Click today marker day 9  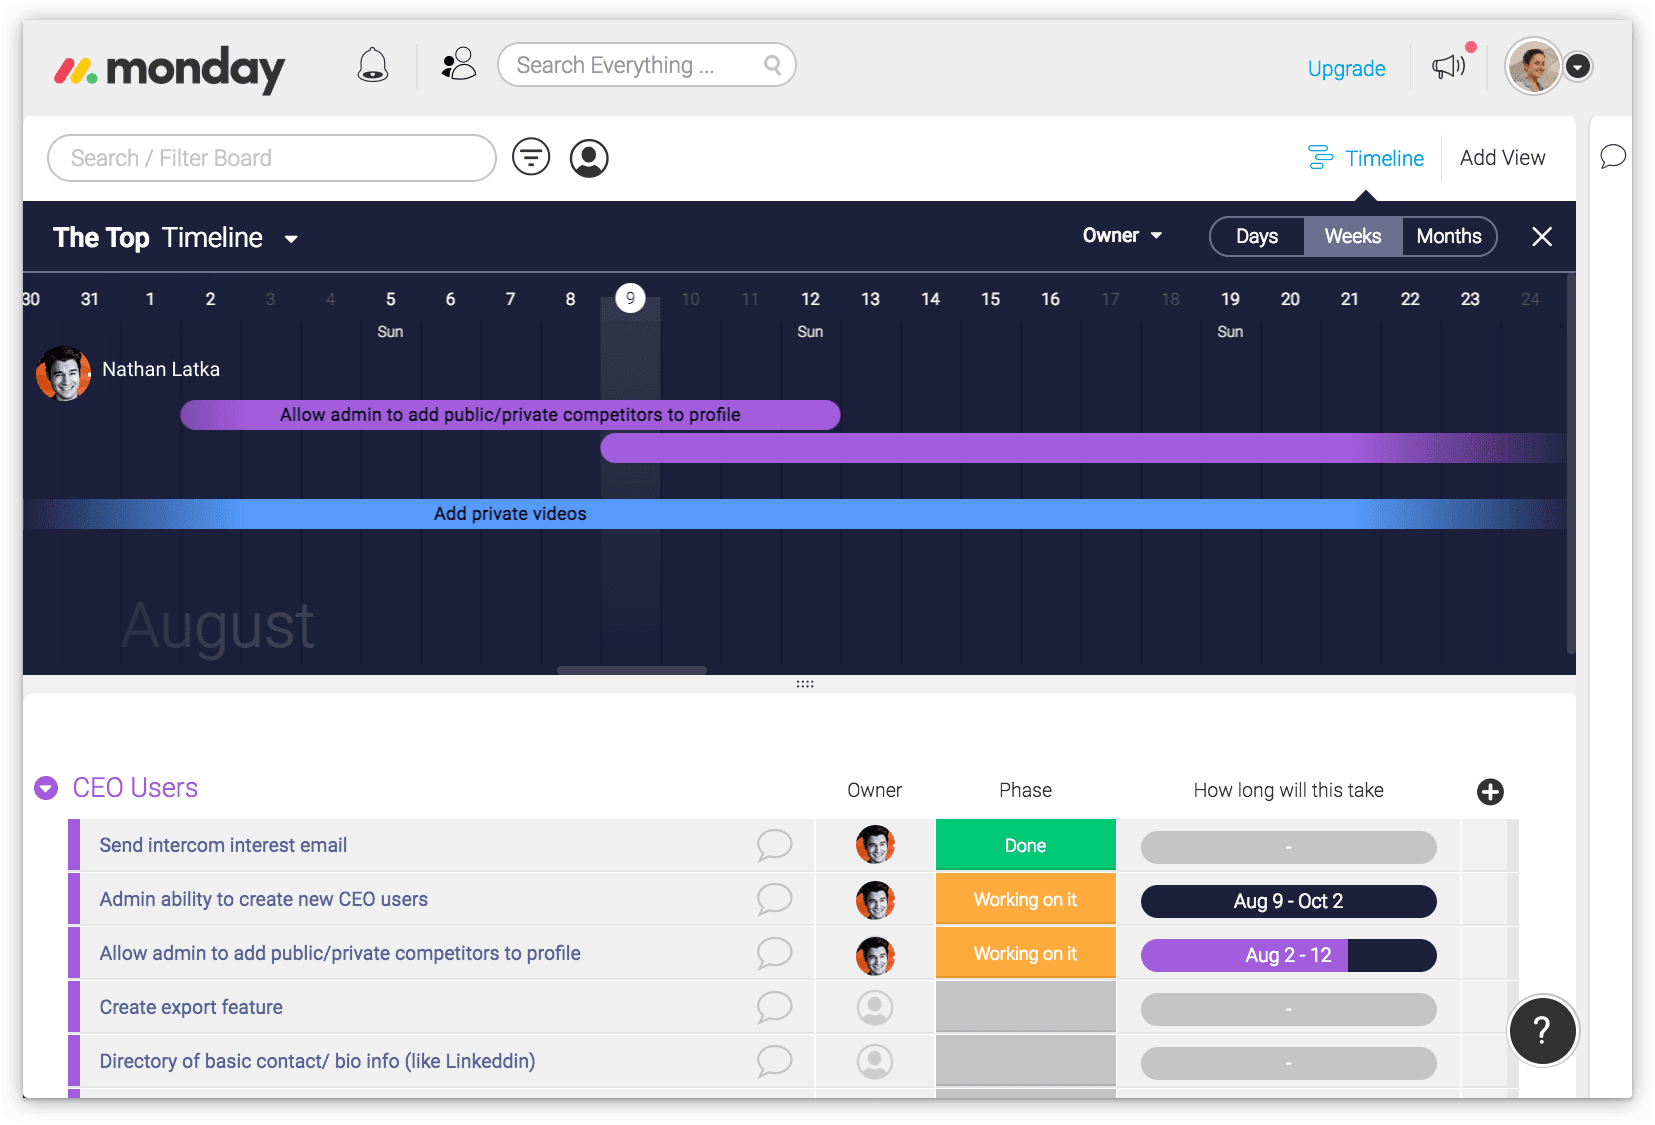[630, 298]
